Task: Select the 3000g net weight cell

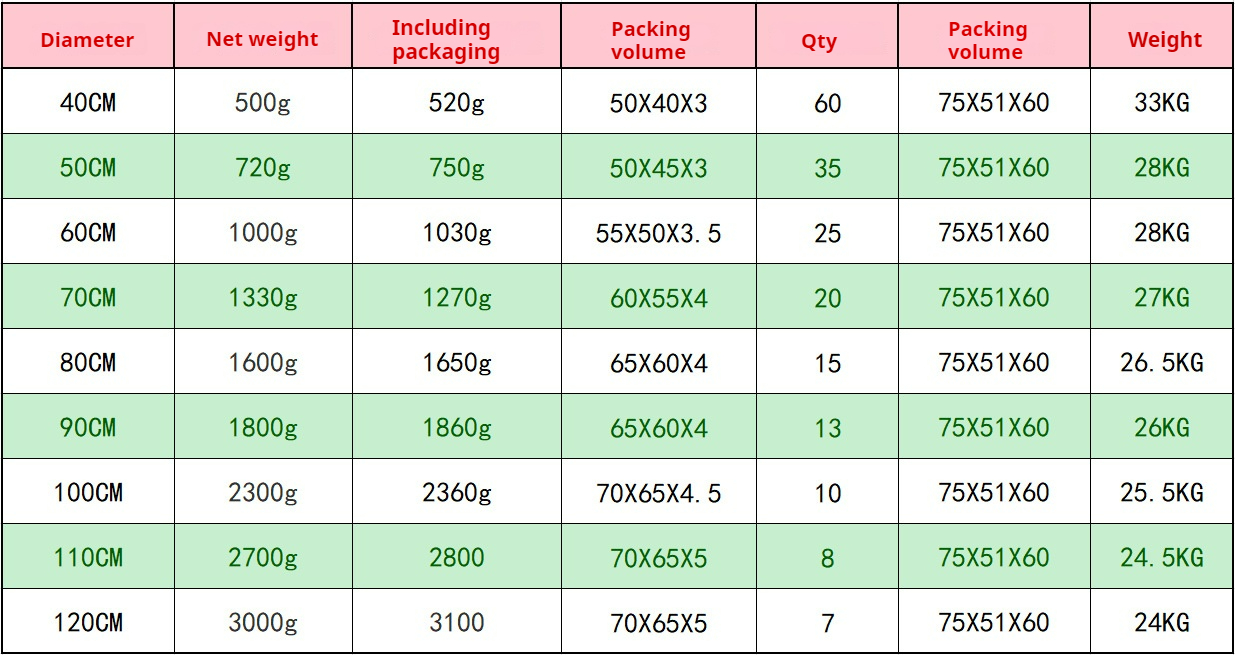Action: [263, 623]
